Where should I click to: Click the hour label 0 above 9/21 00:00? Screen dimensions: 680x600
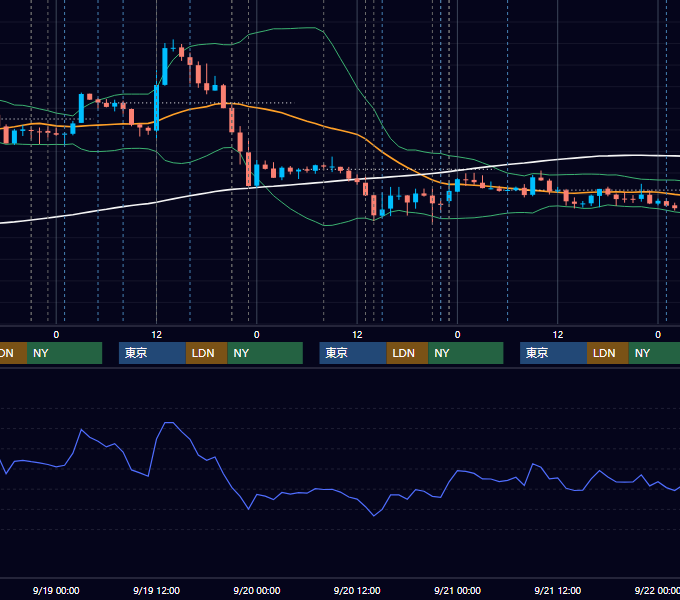(458, 335)
